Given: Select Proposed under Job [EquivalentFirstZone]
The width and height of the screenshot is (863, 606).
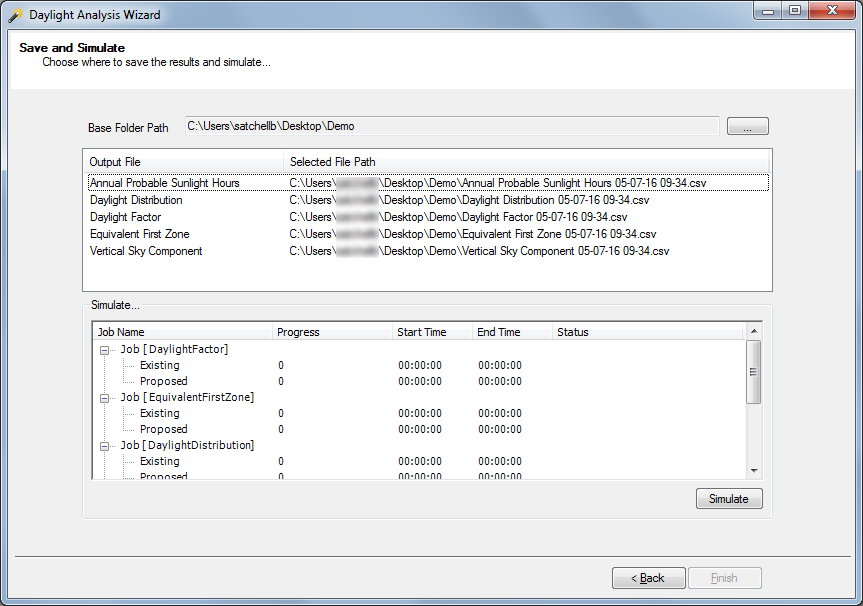Looking at the screenshot, I should pyautogui.click(x=163, y=429).
